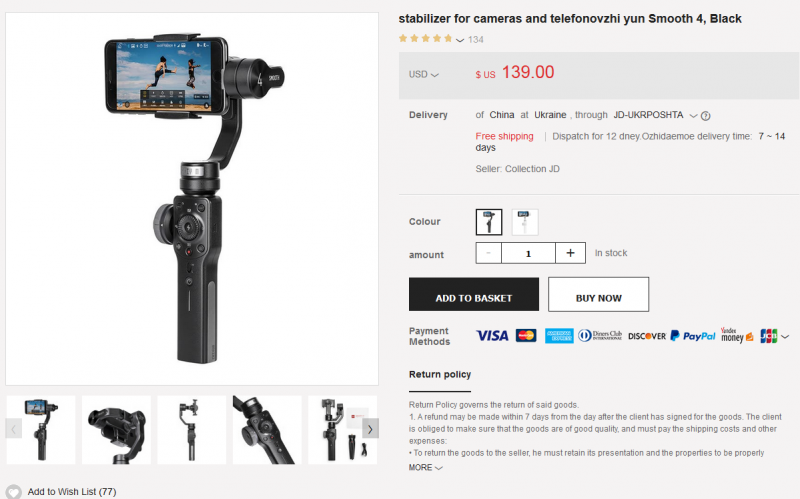Select the white colour option
The height and width of the screenshot is (499, 800).
525,222
